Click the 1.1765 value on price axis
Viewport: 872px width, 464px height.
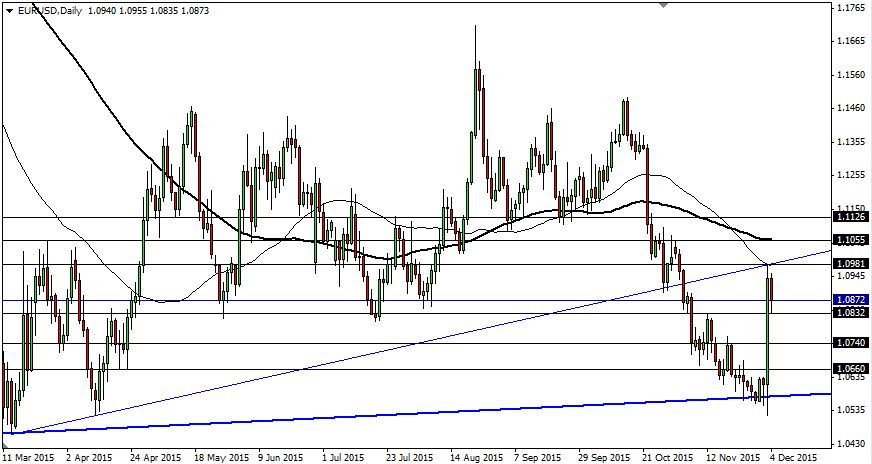click(850, 8)
